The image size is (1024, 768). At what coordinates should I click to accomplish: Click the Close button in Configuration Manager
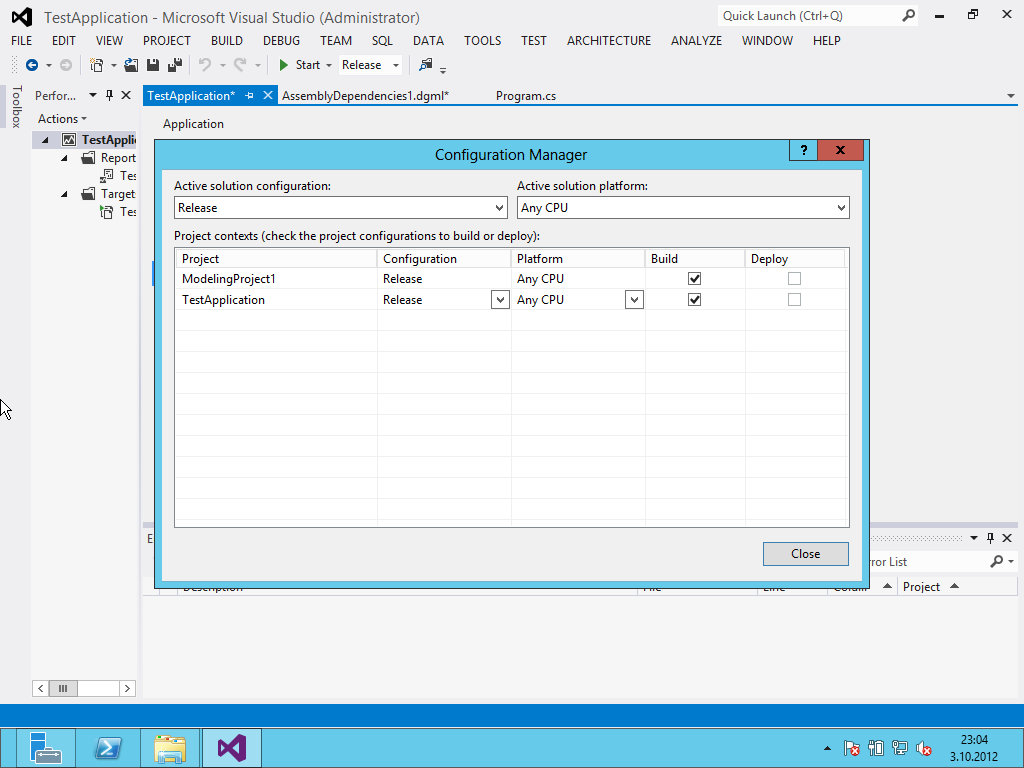[805, 554]
